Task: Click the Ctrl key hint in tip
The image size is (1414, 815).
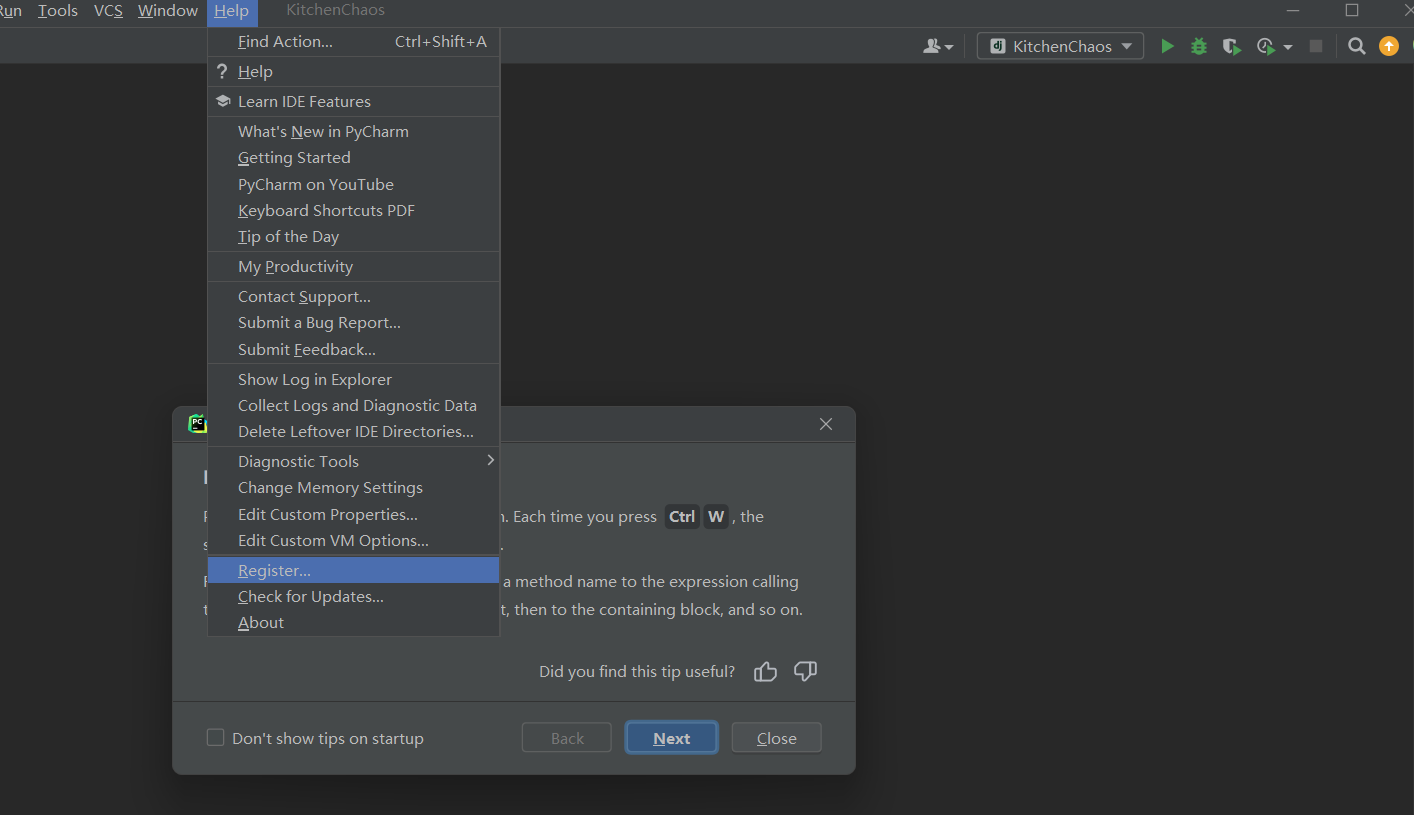Action: 682,517
